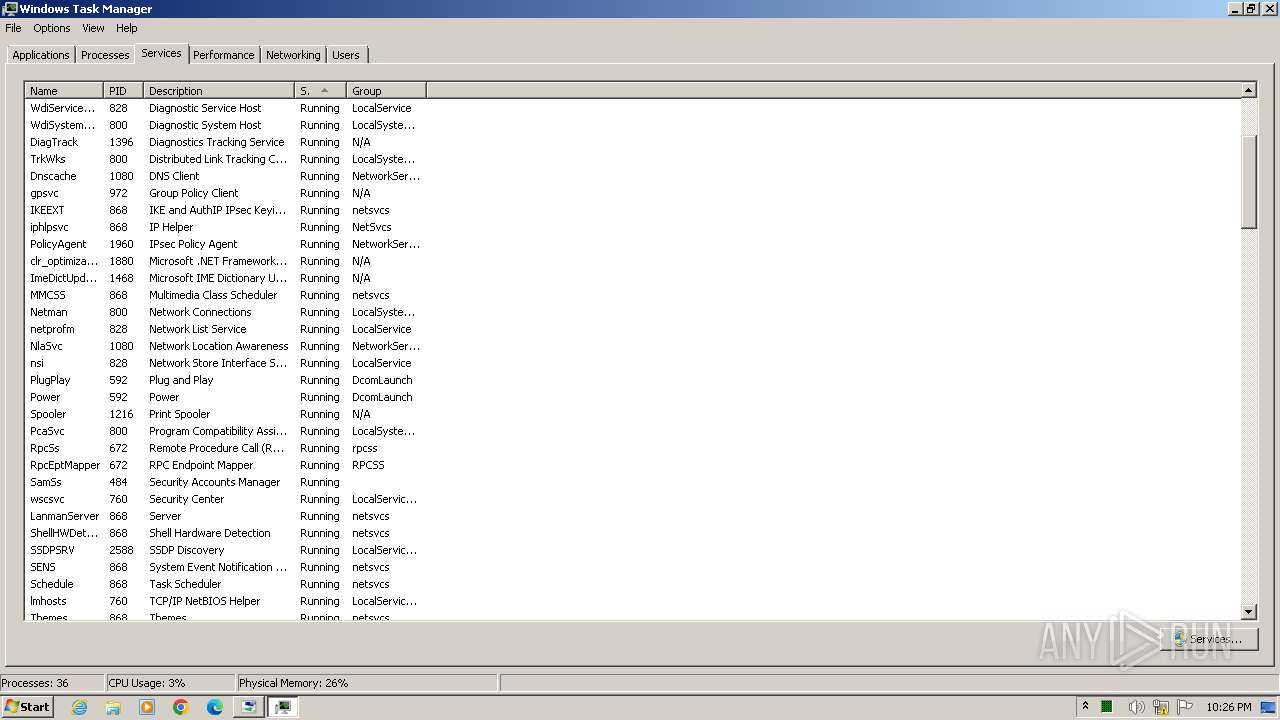The height and width of the screenshot is (720, 1280).
Task: Select the Task Manager taskbar button
Action: click(x=283, y=707)
